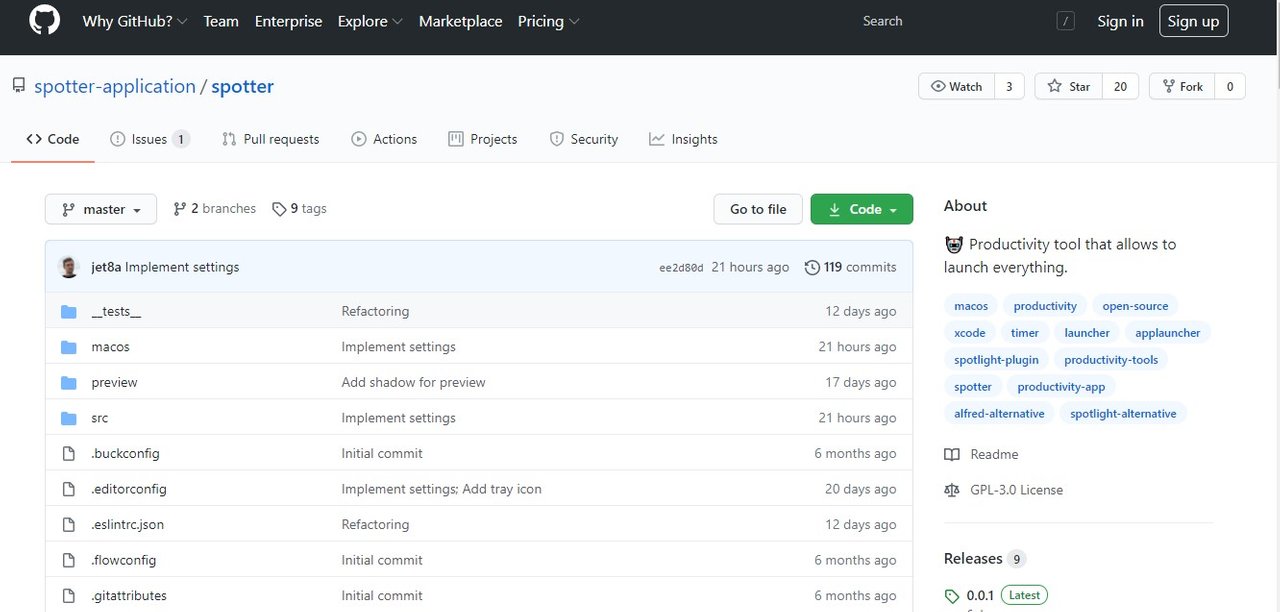Viewport: 1280px width, 612px height.
Task: Open the 119 commits history link
Action: [851, 267]
